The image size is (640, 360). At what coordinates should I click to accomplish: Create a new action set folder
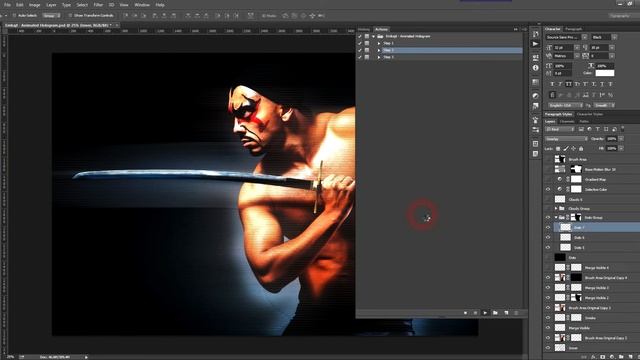pos(495,313)
